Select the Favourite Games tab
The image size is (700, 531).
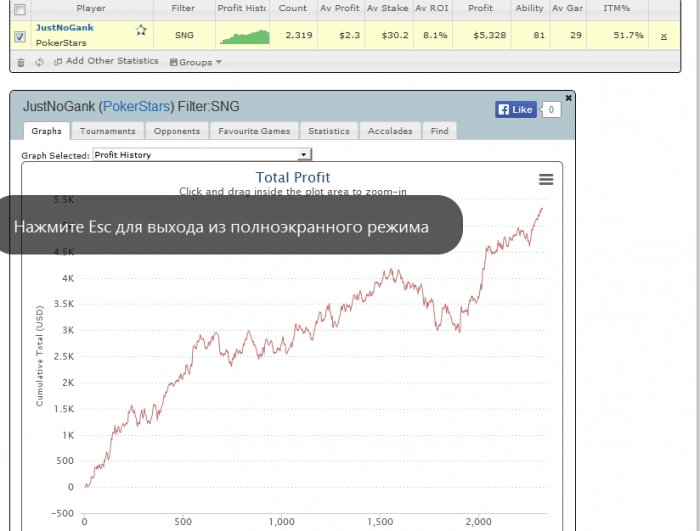click(254, 131)
